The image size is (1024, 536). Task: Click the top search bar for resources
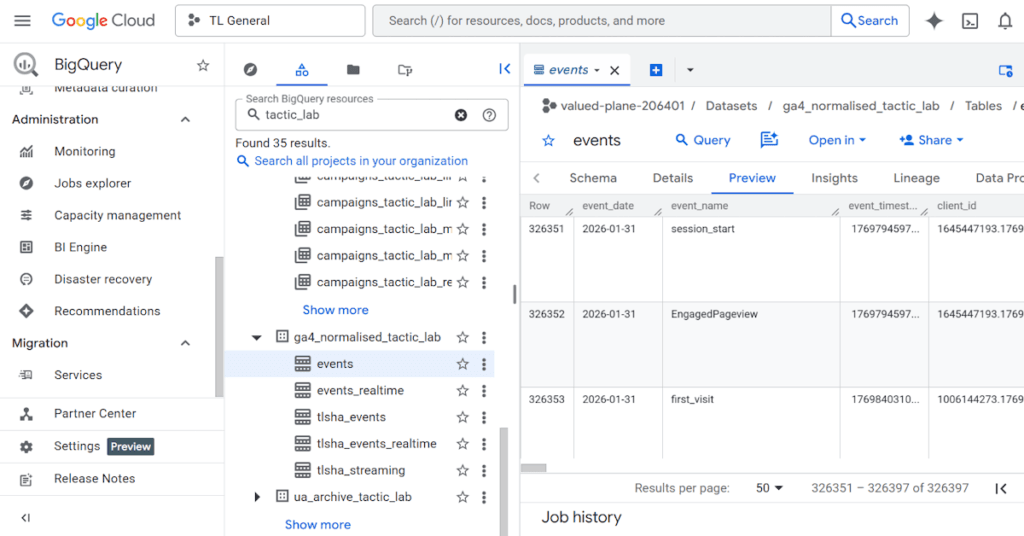(600, 21)
